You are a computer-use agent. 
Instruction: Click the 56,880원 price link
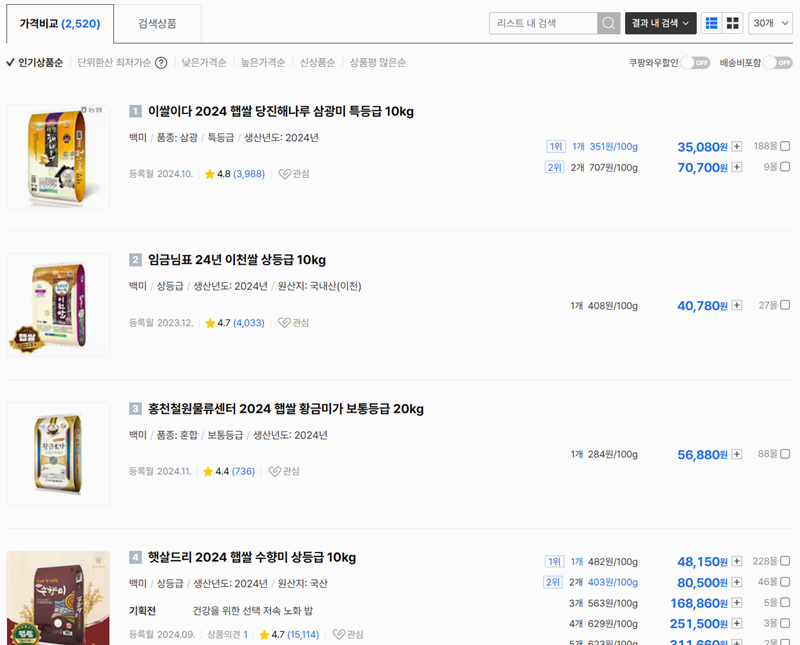point(702,455)
